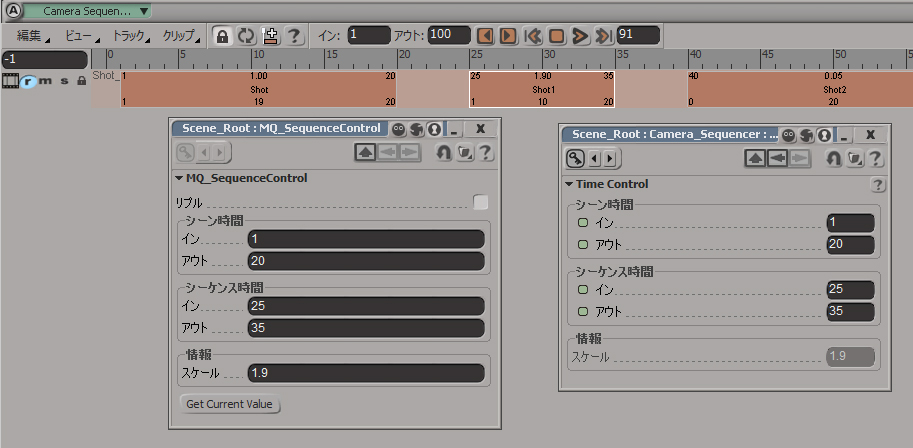Click the keyframe key icon in Camera_Sequencer panel
Image resolution: width=913 pixels, height=448 pixels.
tap(575, 158)
